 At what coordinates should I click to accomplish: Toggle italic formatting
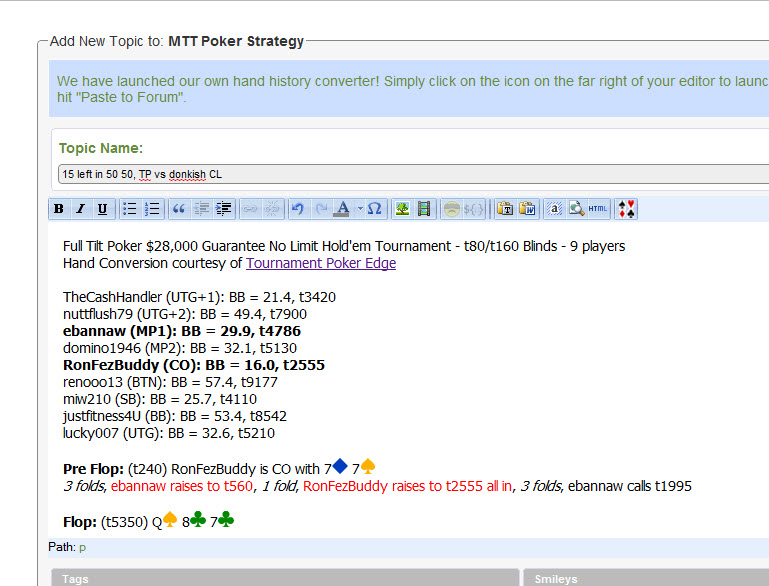[x=80, y=209]
